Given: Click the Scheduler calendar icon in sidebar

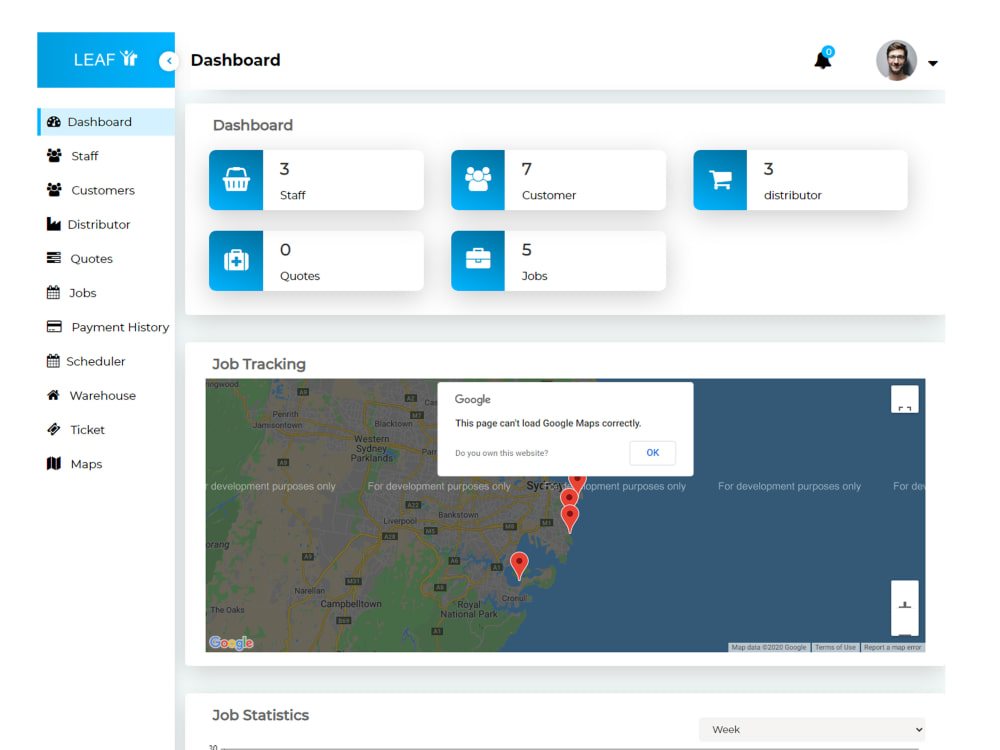Looking at the screenshot, I should (x=54, y=361).
